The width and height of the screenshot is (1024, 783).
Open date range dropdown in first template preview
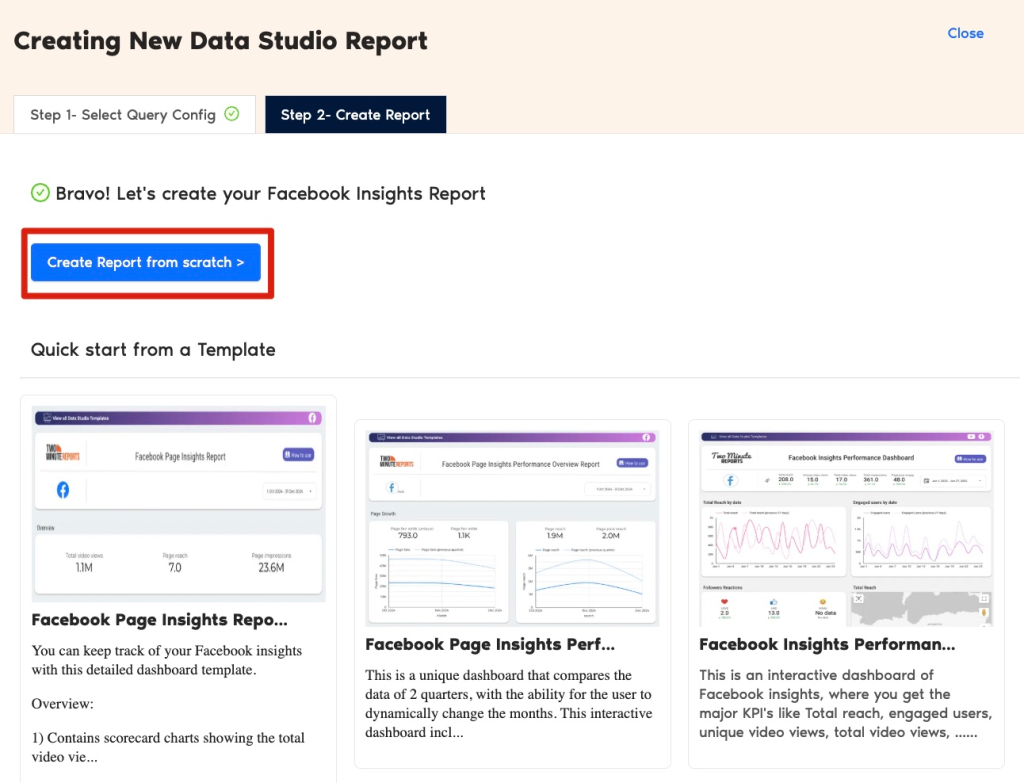point(289,490)
